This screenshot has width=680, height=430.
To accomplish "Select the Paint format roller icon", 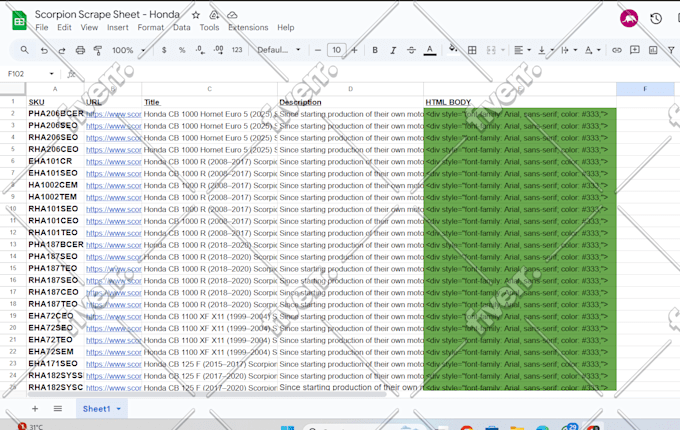I will pos(98,50).
